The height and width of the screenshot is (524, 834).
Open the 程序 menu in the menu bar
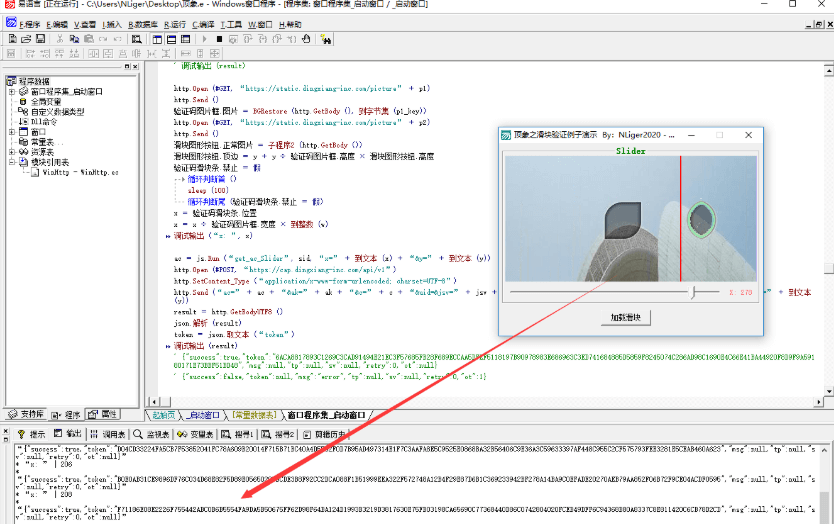[x=30, y=23]
